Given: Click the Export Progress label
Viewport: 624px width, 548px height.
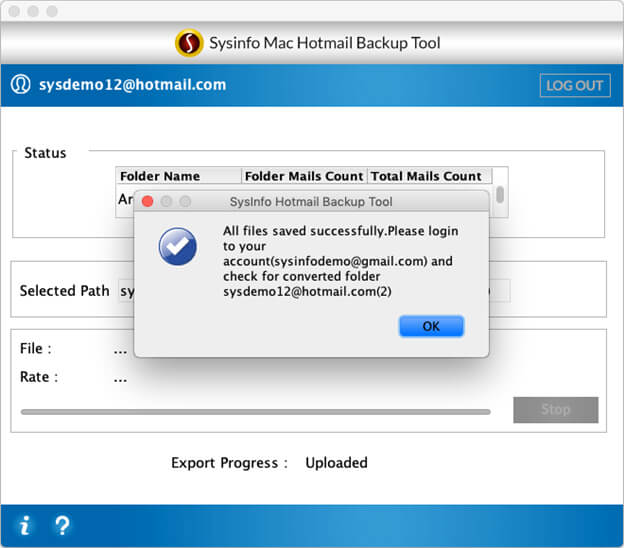Looking at the screenshot, I should [229, 463].
